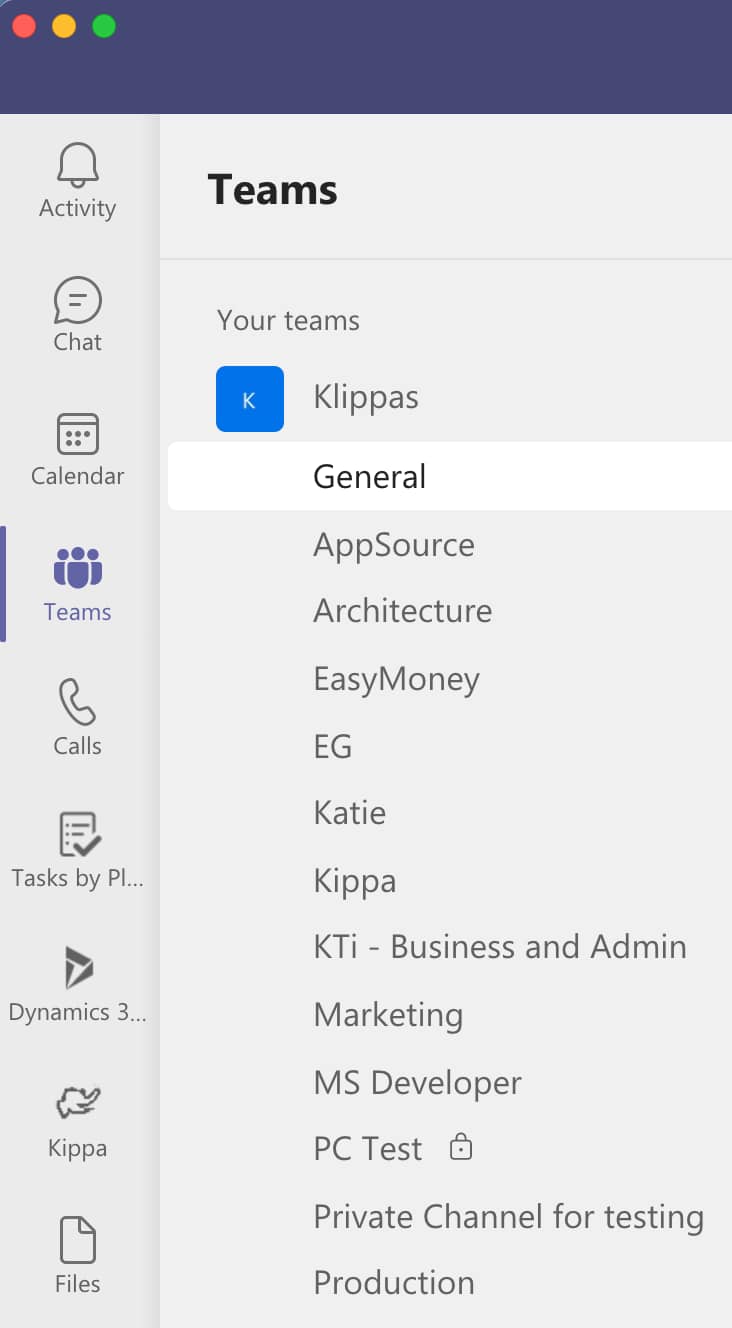Open the Activity bell icon
This screenshot has height=1328, width=732.
pyautogui.click(x=77, y=165)
